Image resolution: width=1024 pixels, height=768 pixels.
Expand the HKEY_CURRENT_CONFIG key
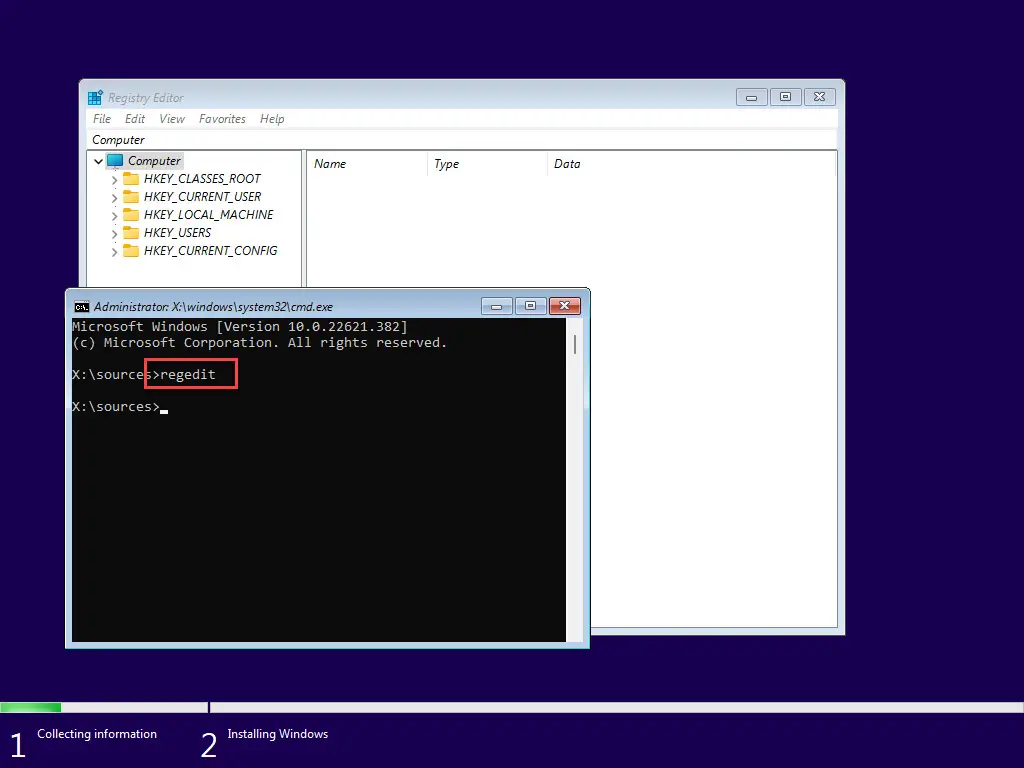(114, 251)
